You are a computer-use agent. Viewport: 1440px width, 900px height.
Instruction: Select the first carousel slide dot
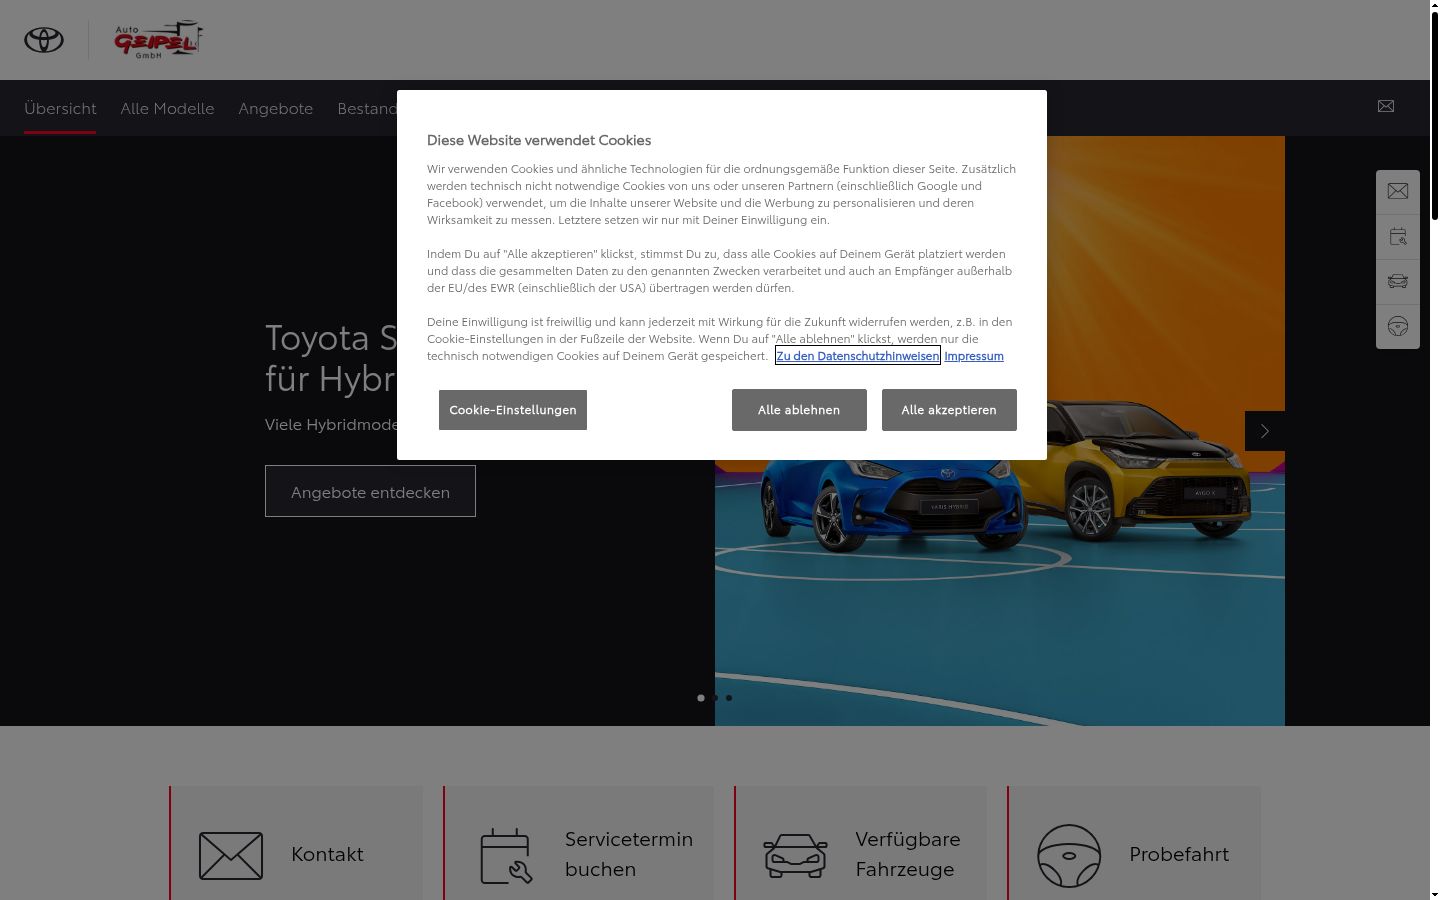coord(701,698)
